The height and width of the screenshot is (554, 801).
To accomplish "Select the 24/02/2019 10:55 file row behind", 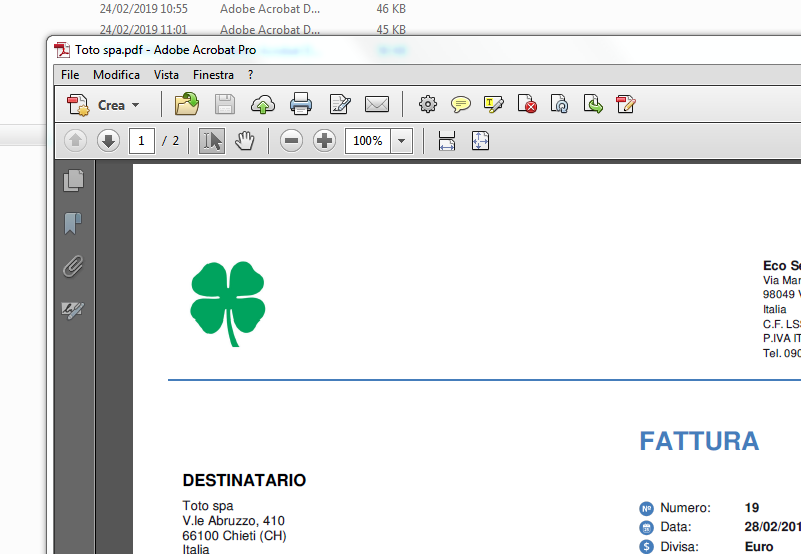I will (253, 9).
